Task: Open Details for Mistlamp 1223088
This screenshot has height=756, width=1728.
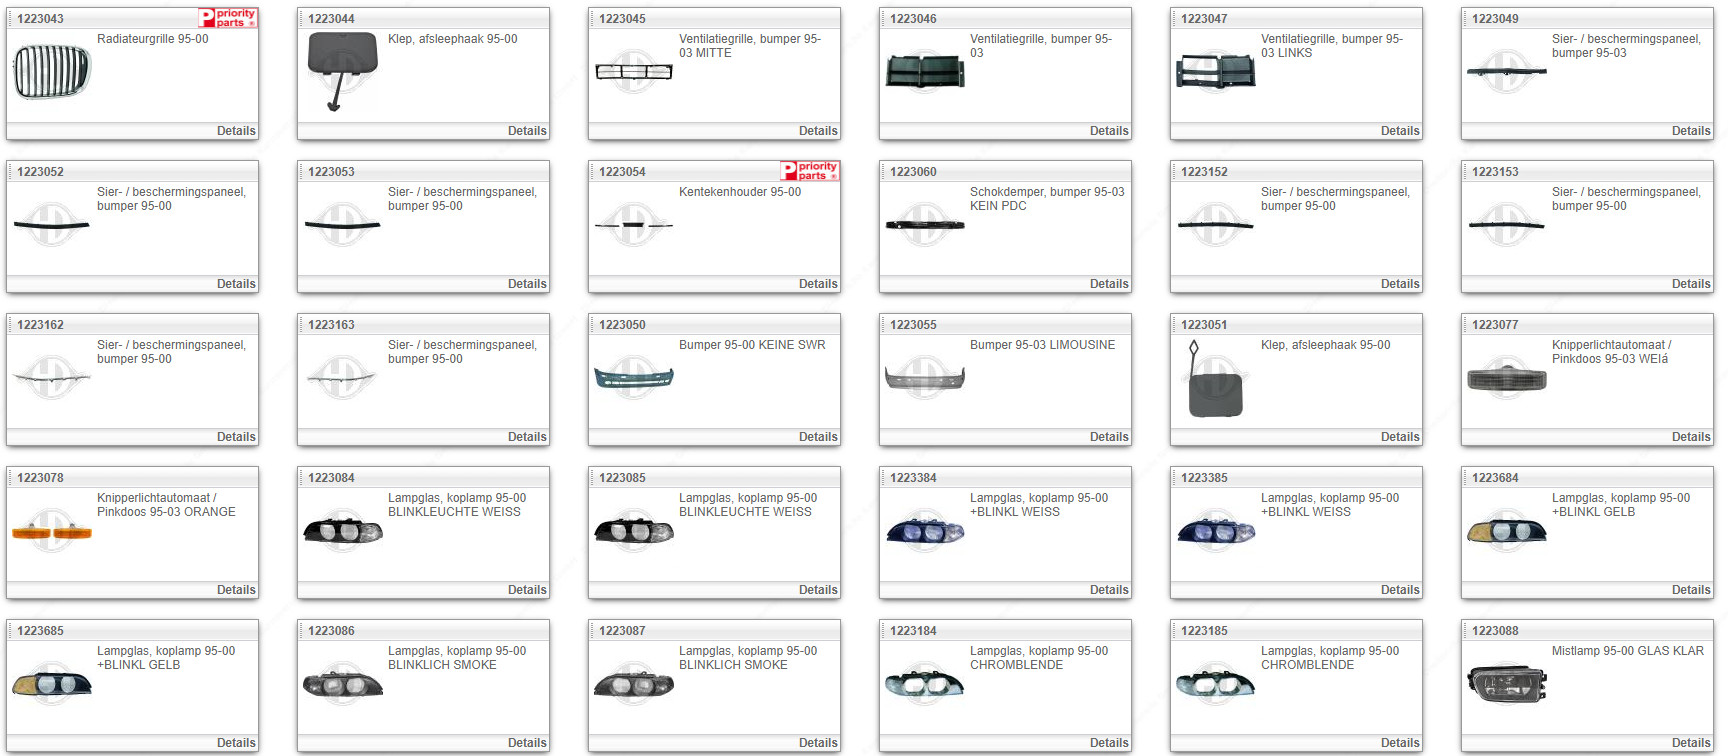Action: (1691, 743)
